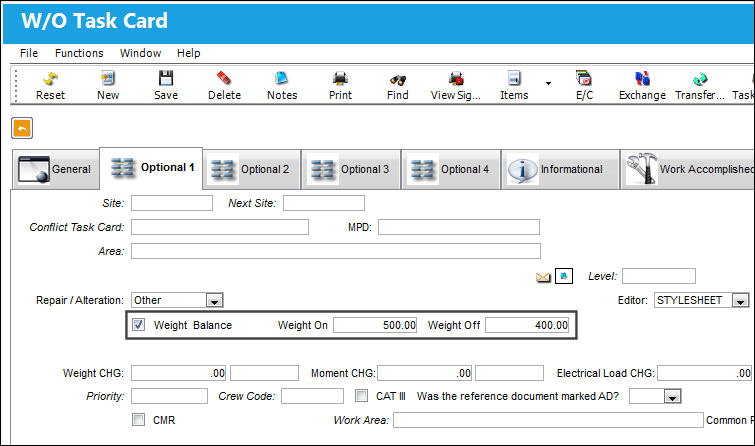Select the Optional 1 tab

(x=151, y=168)
